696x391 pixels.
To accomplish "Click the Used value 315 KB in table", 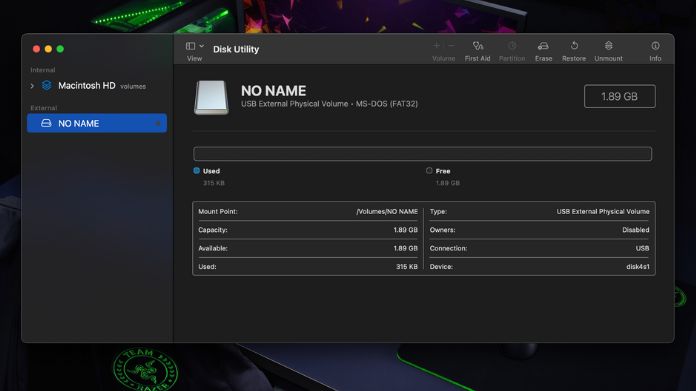I will [407, 267].
